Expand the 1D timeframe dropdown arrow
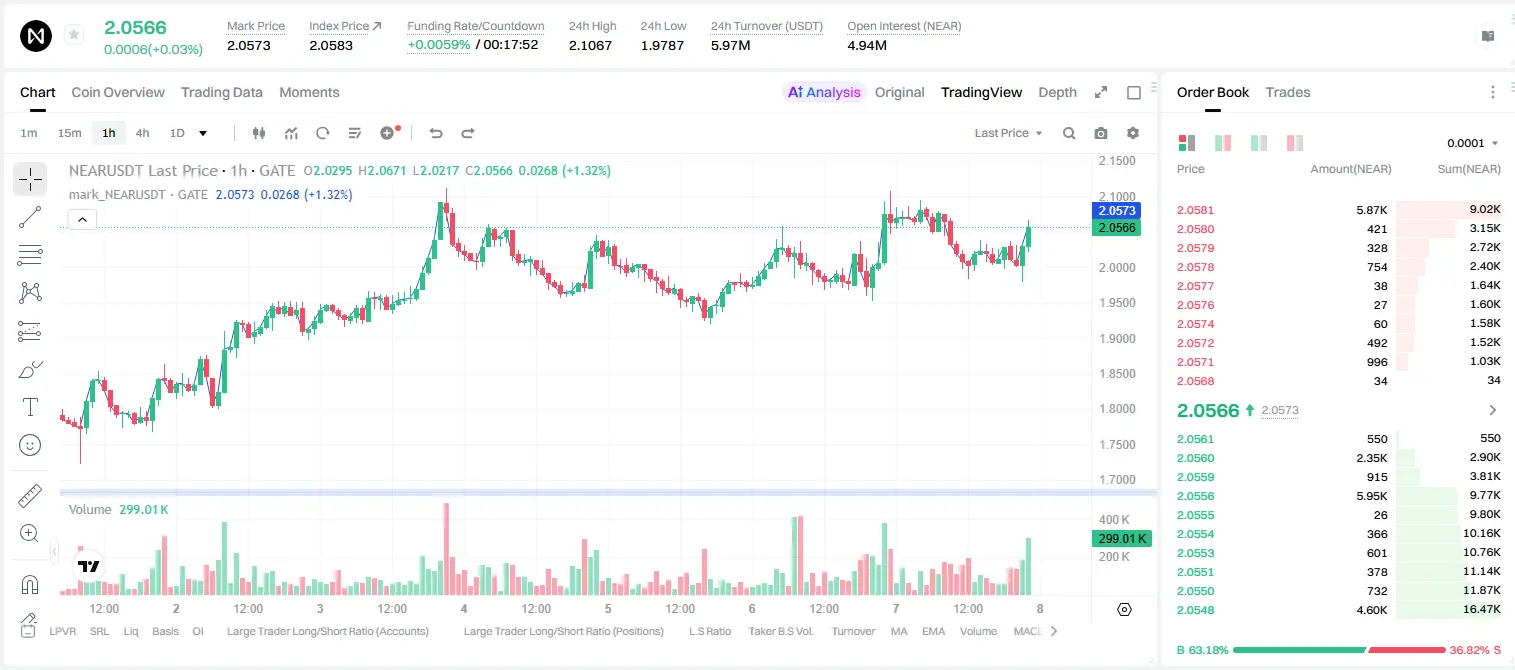 pos(203,133)
